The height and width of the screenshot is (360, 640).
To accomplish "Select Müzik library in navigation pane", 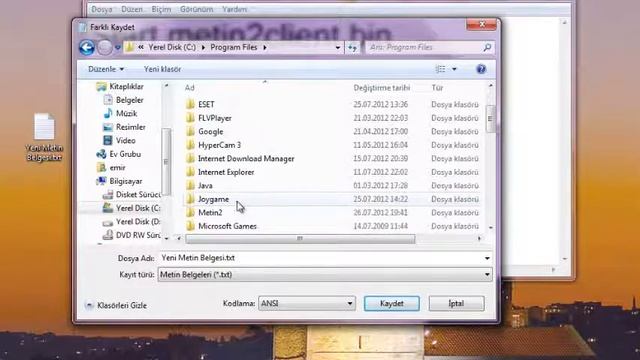I will [126, 113].
